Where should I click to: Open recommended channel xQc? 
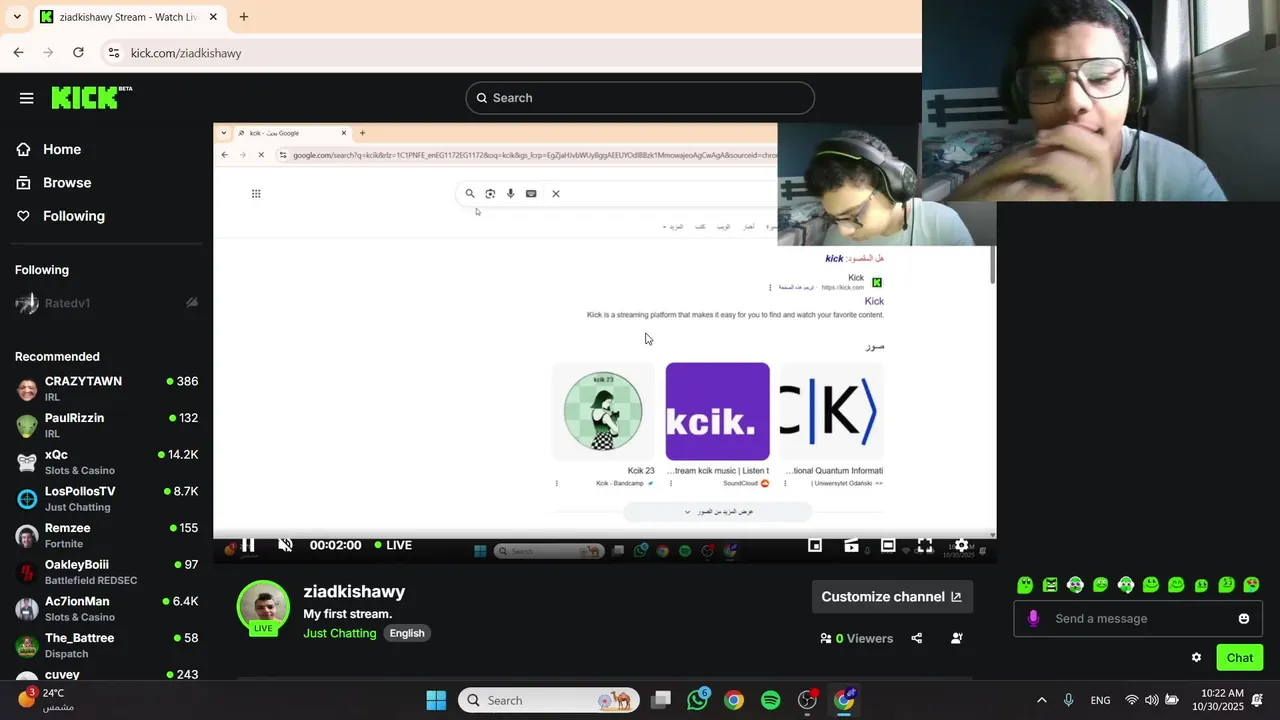(x=106, y=462)
